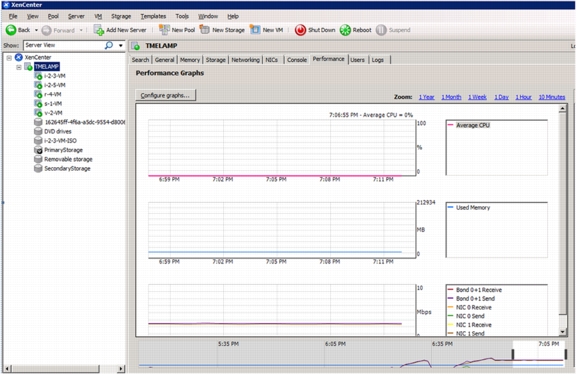Image resolution: width=578 pixels, height=376 pixels.
Task: Zoom graphs to 1 Year
Action: 426,97
